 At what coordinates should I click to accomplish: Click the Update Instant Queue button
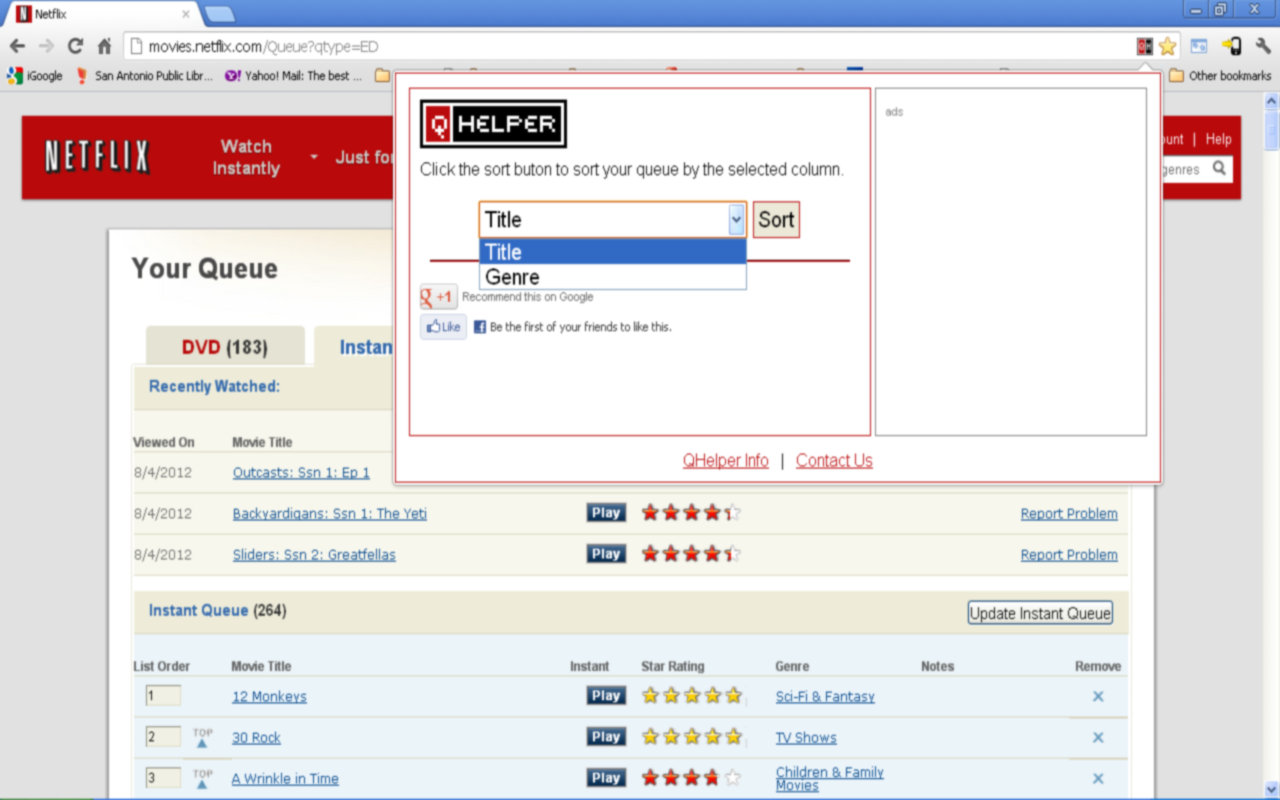pos(1040,613)
